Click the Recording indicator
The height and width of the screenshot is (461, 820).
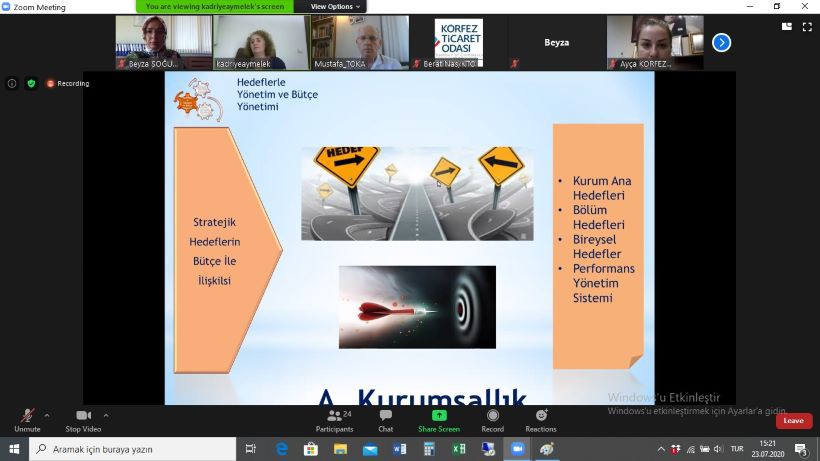pos(68,83)
